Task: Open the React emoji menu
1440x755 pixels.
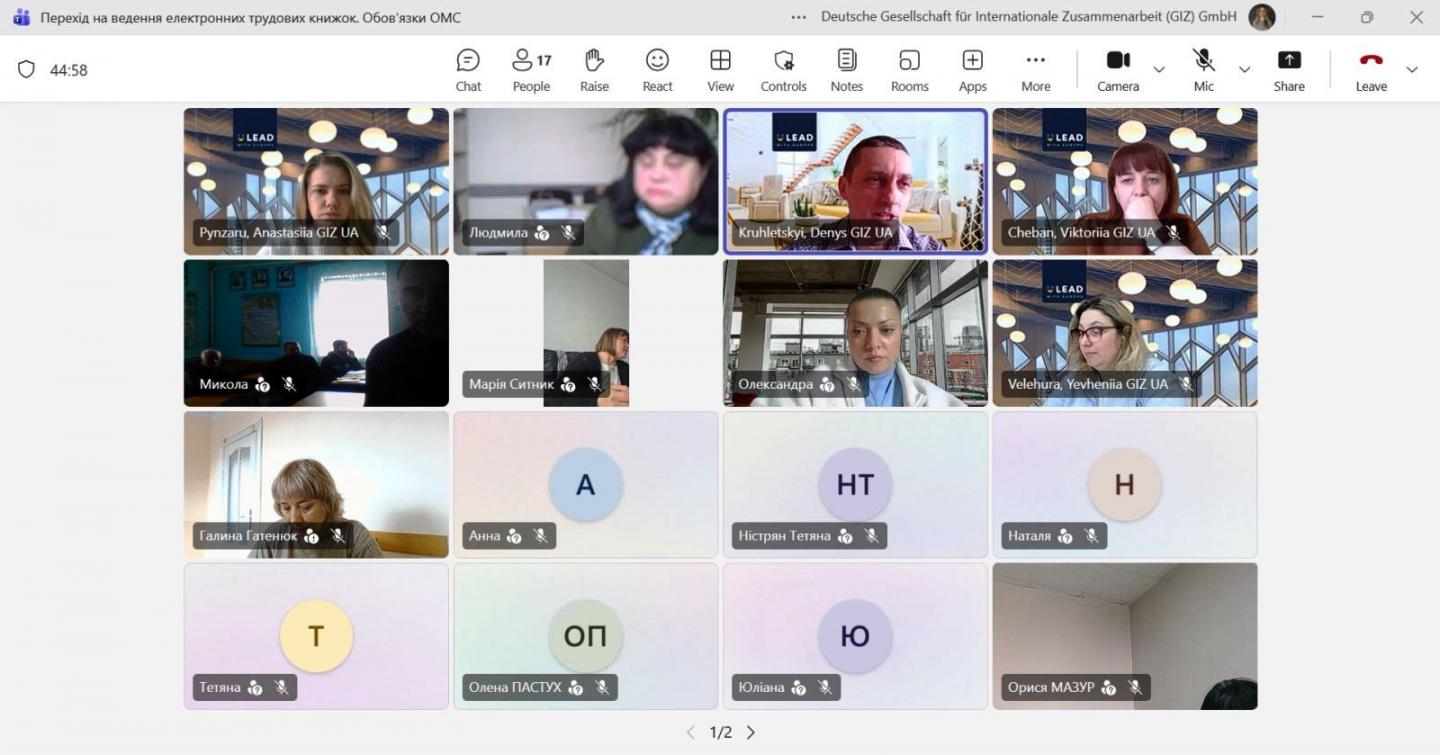Action: (x=657, y=69)
